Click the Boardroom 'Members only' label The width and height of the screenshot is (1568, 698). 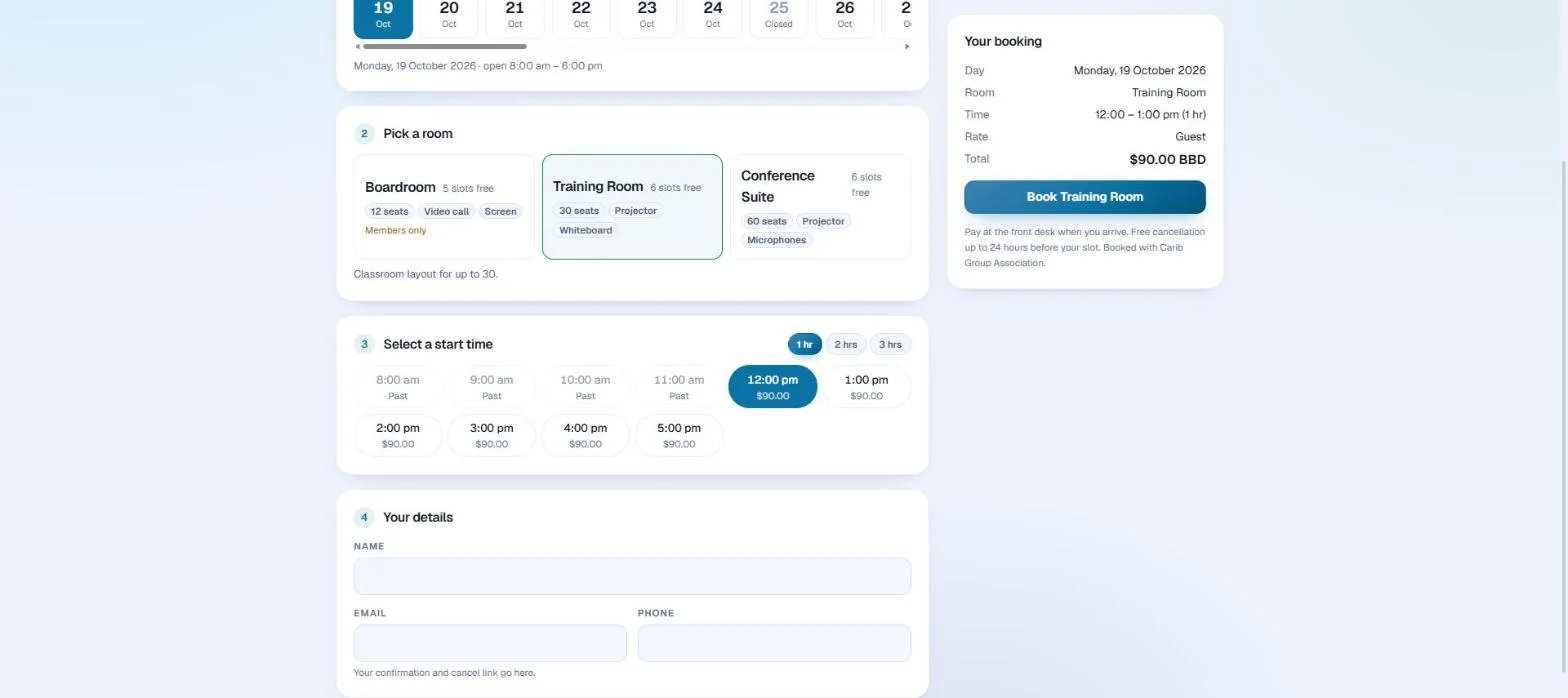(x=396, y=230)
